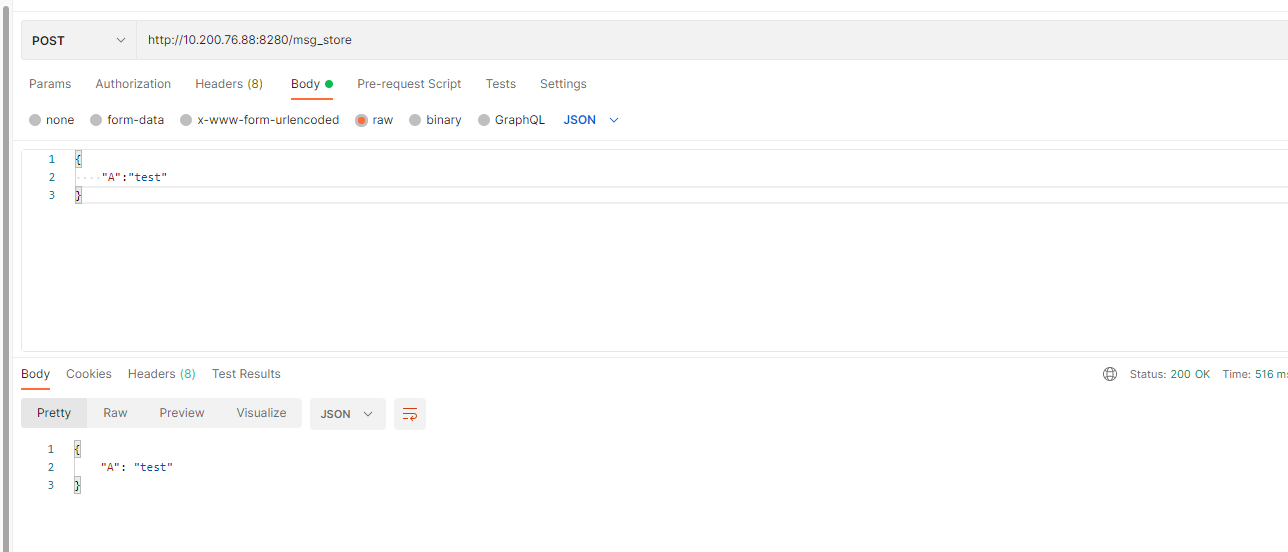Open the response Headers (8) tab

tap(162, 374)
